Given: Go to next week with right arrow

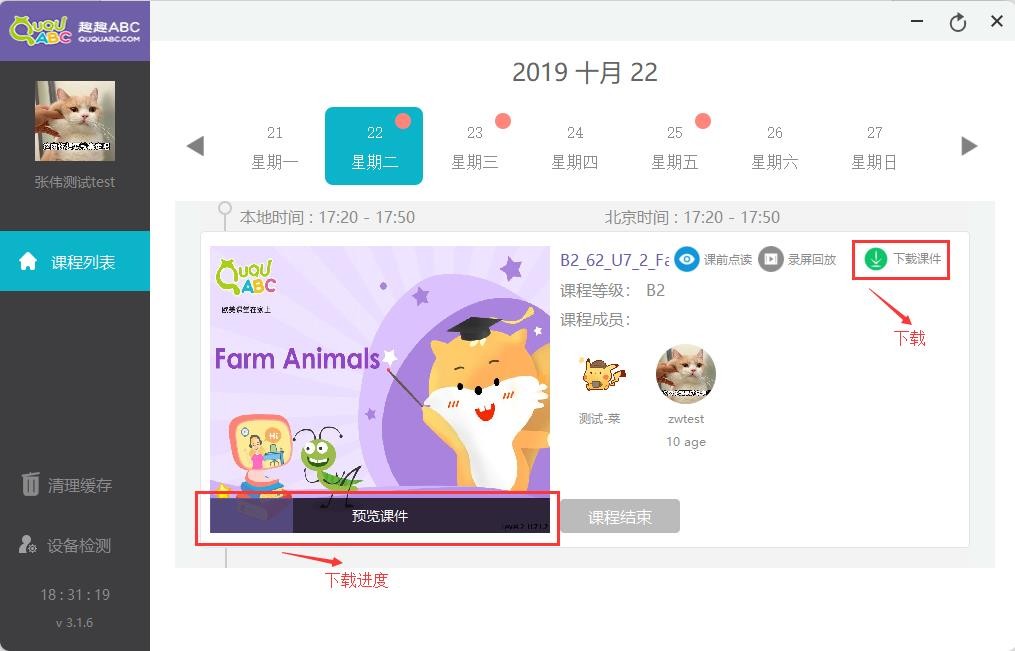Looking at the screenshot, I should (969, 146).
